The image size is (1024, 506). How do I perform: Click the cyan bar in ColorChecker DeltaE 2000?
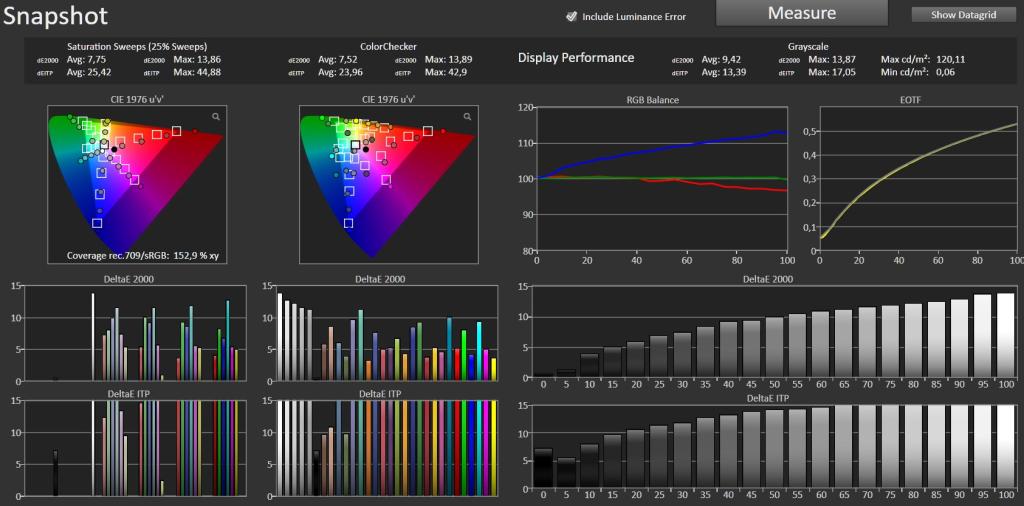coord(479,351)
